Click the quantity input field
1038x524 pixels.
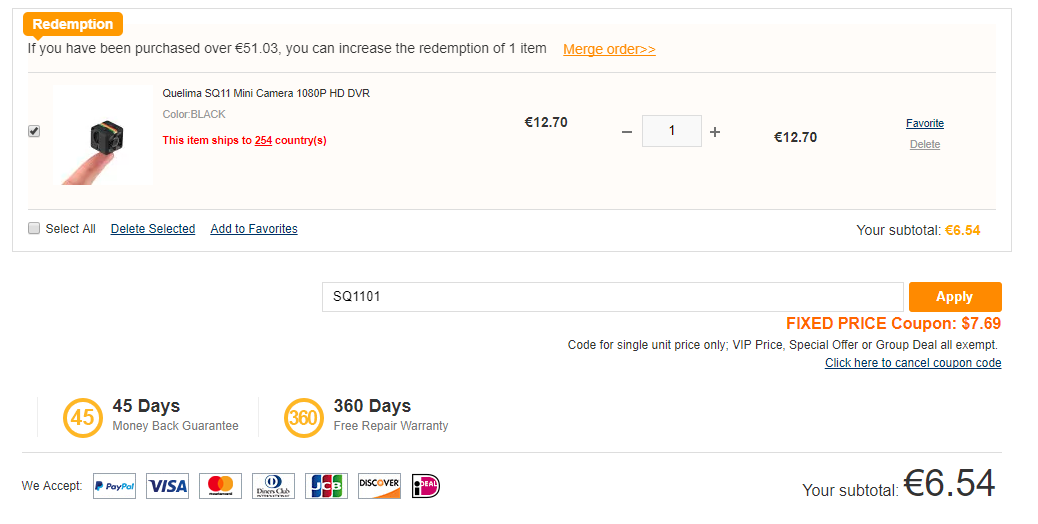pos(671,131)
